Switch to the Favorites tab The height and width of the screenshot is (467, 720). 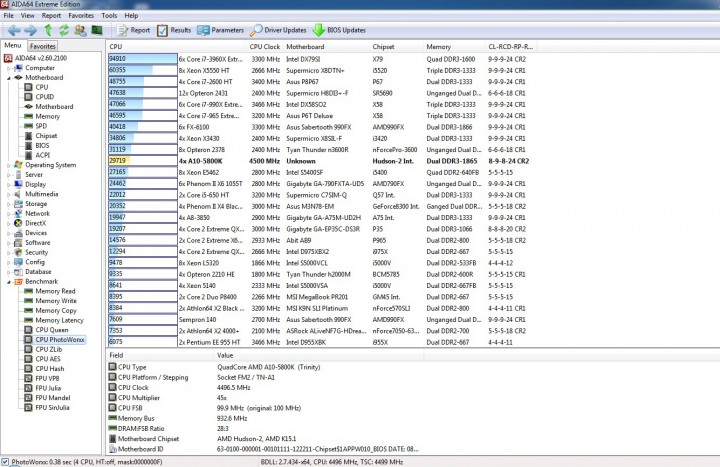(x=43, y=46)
